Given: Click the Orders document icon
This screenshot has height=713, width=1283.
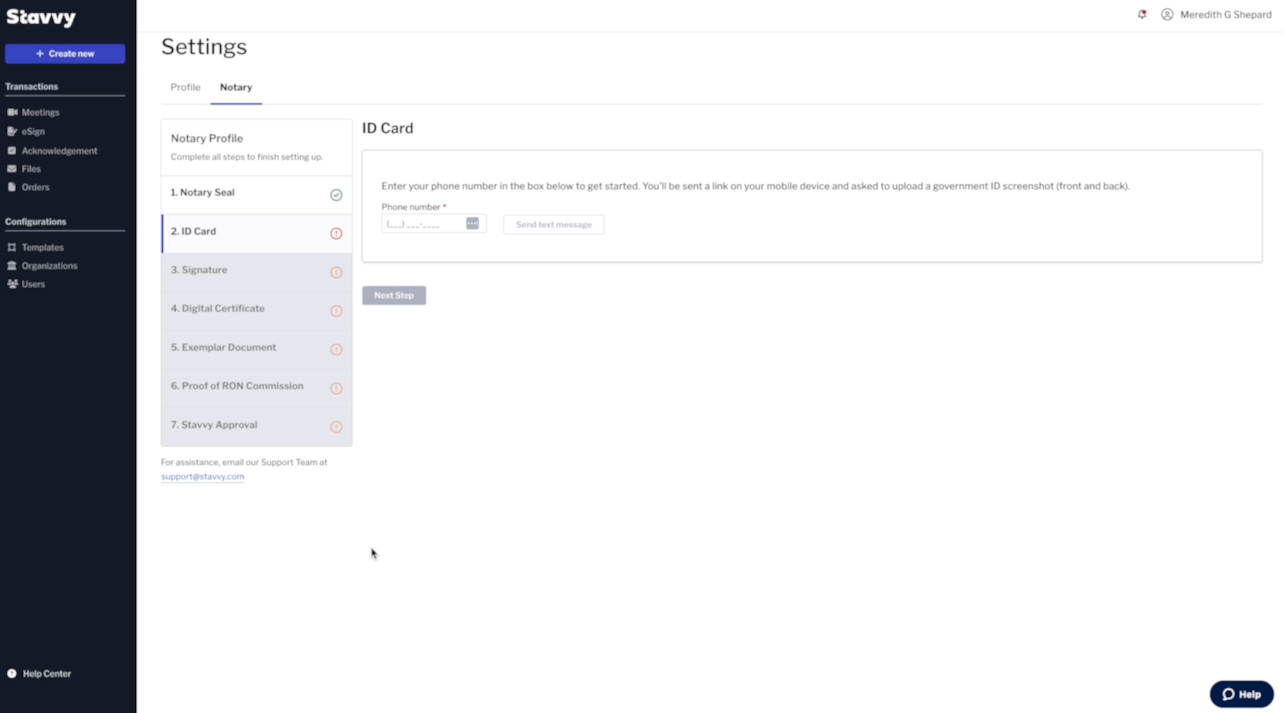Looking at the screenshot, I should point(12,187).
